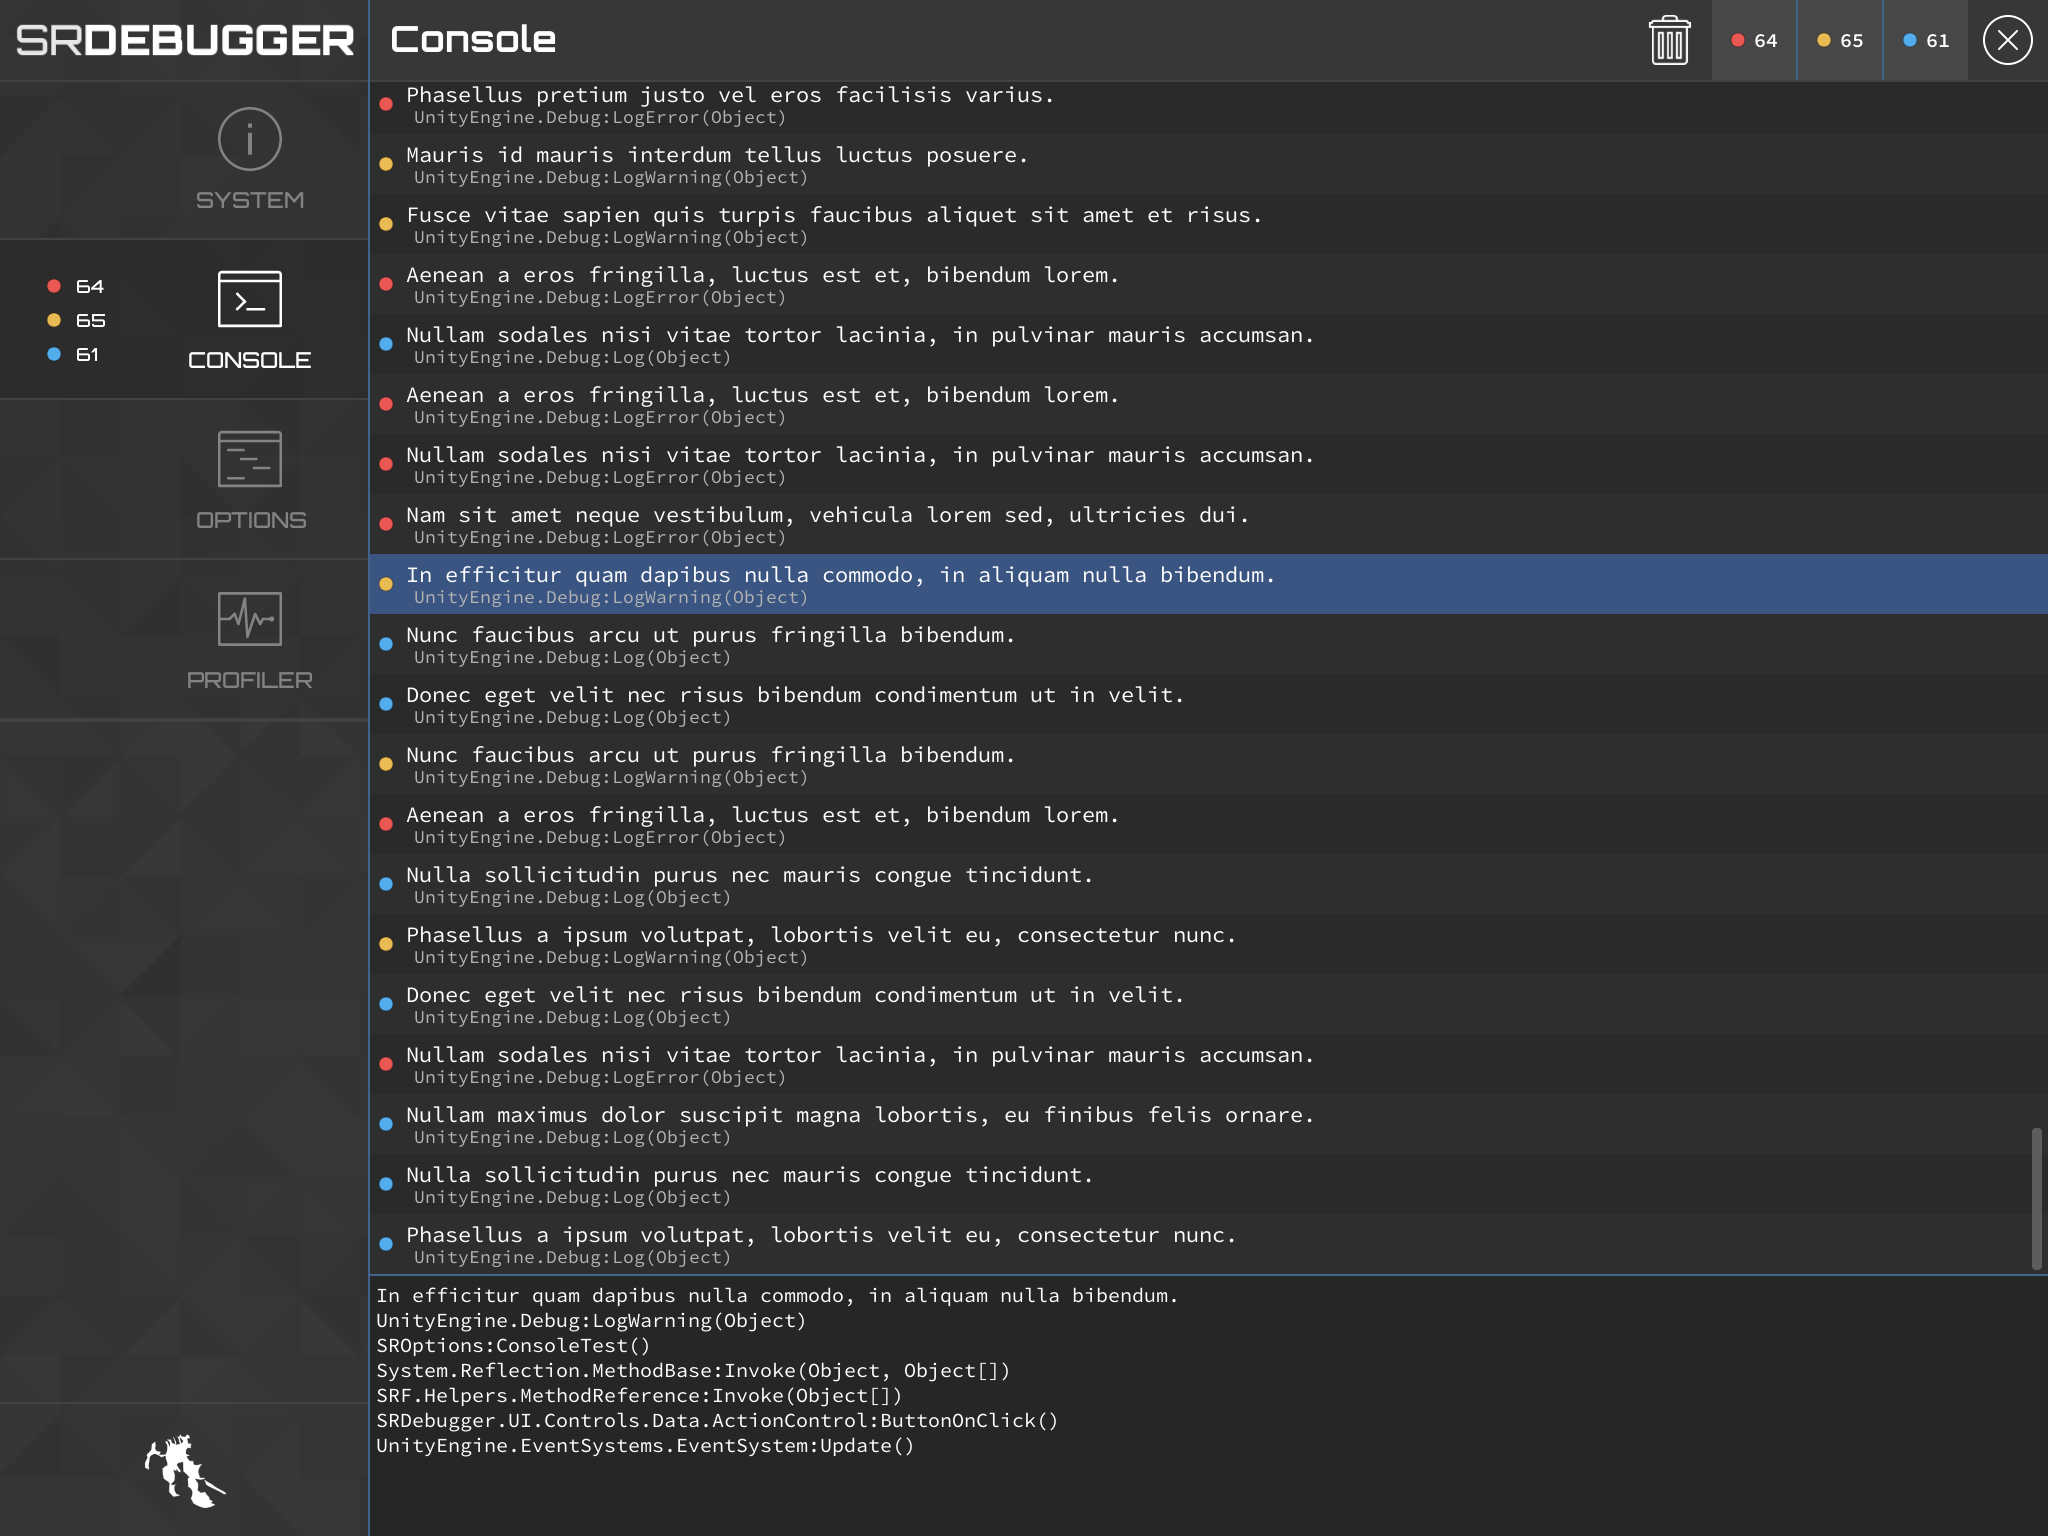The height and width of the screenshot is (1536, 2048).
Task: Select log 'Fusce vitae sapien quis turpis'
Action: coord(1208,224)
